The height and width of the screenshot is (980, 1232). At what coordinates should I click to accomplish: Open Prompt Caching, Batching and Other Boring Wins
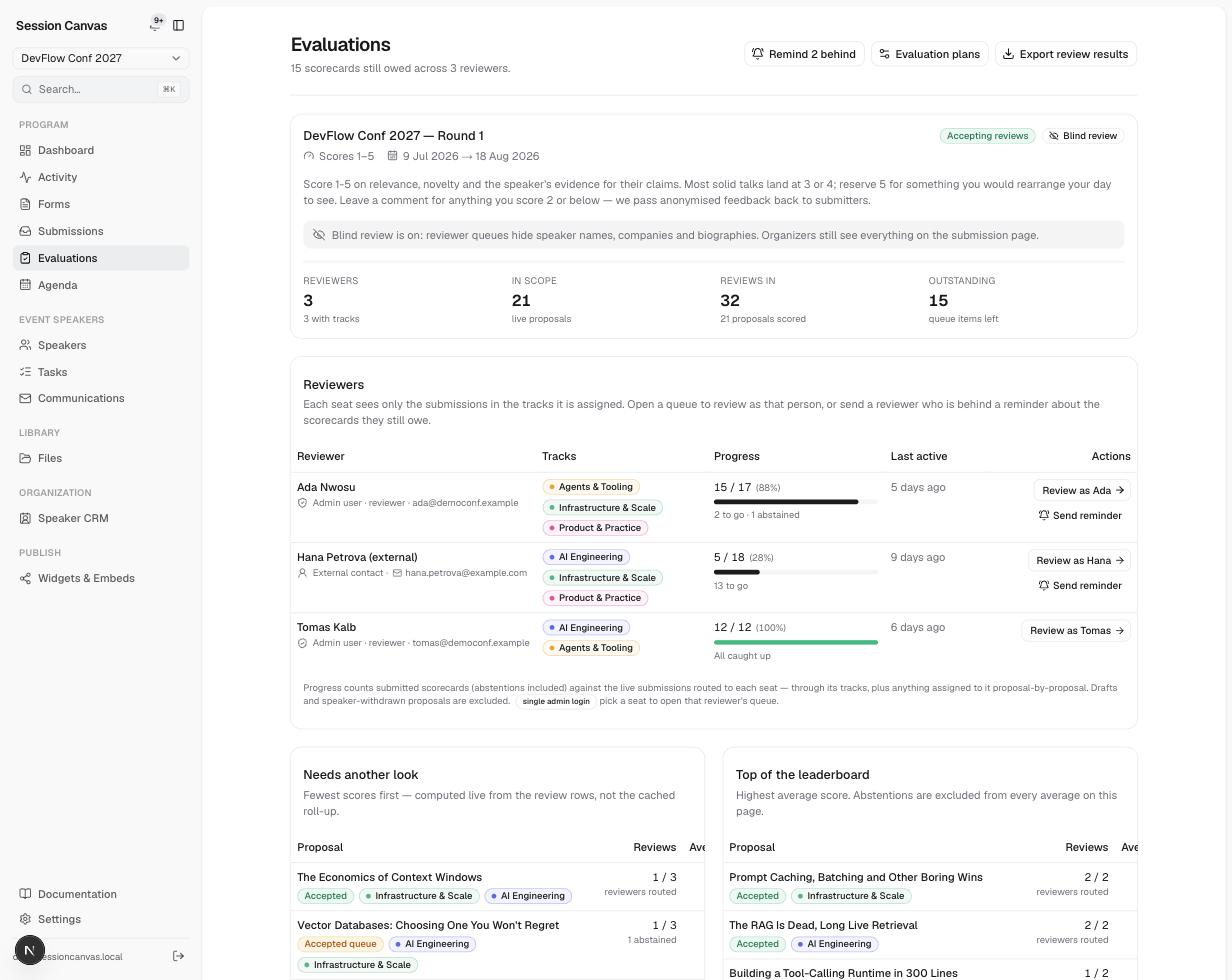click(x=856, y=877)
